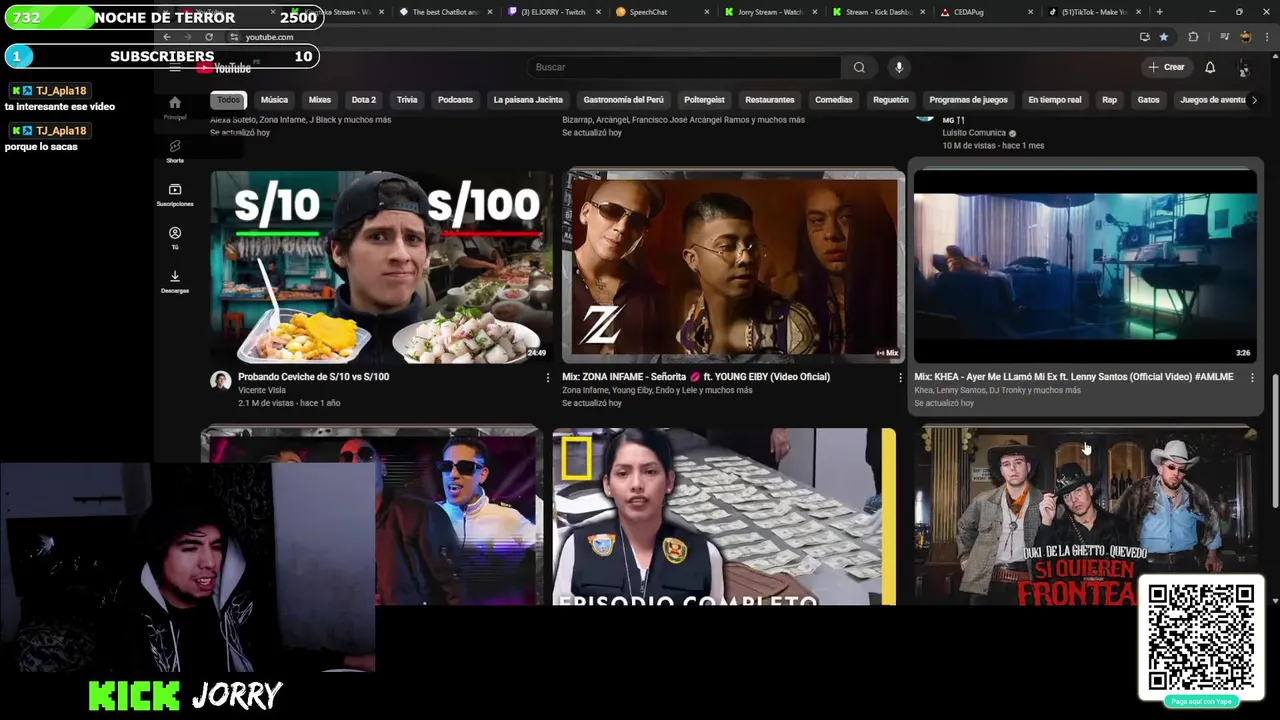Image resolution: width=1280 pixels, height=720 pixels.
Task: Select the Restaurantes filter chip
Action: [770, 100]
